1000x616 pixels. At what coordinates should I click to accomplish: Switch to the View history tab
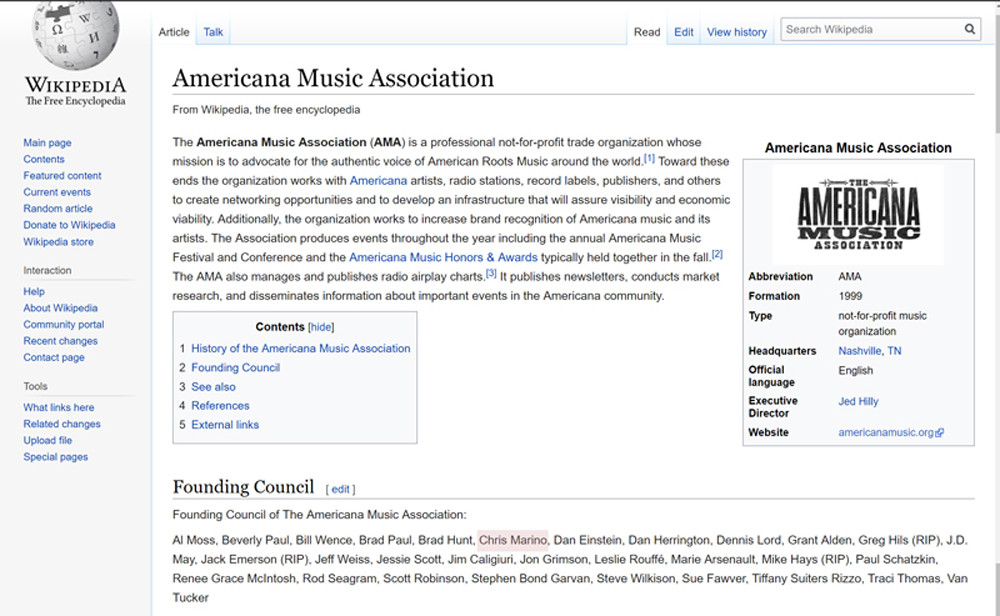pyautogui.click(x=736, y=32)
